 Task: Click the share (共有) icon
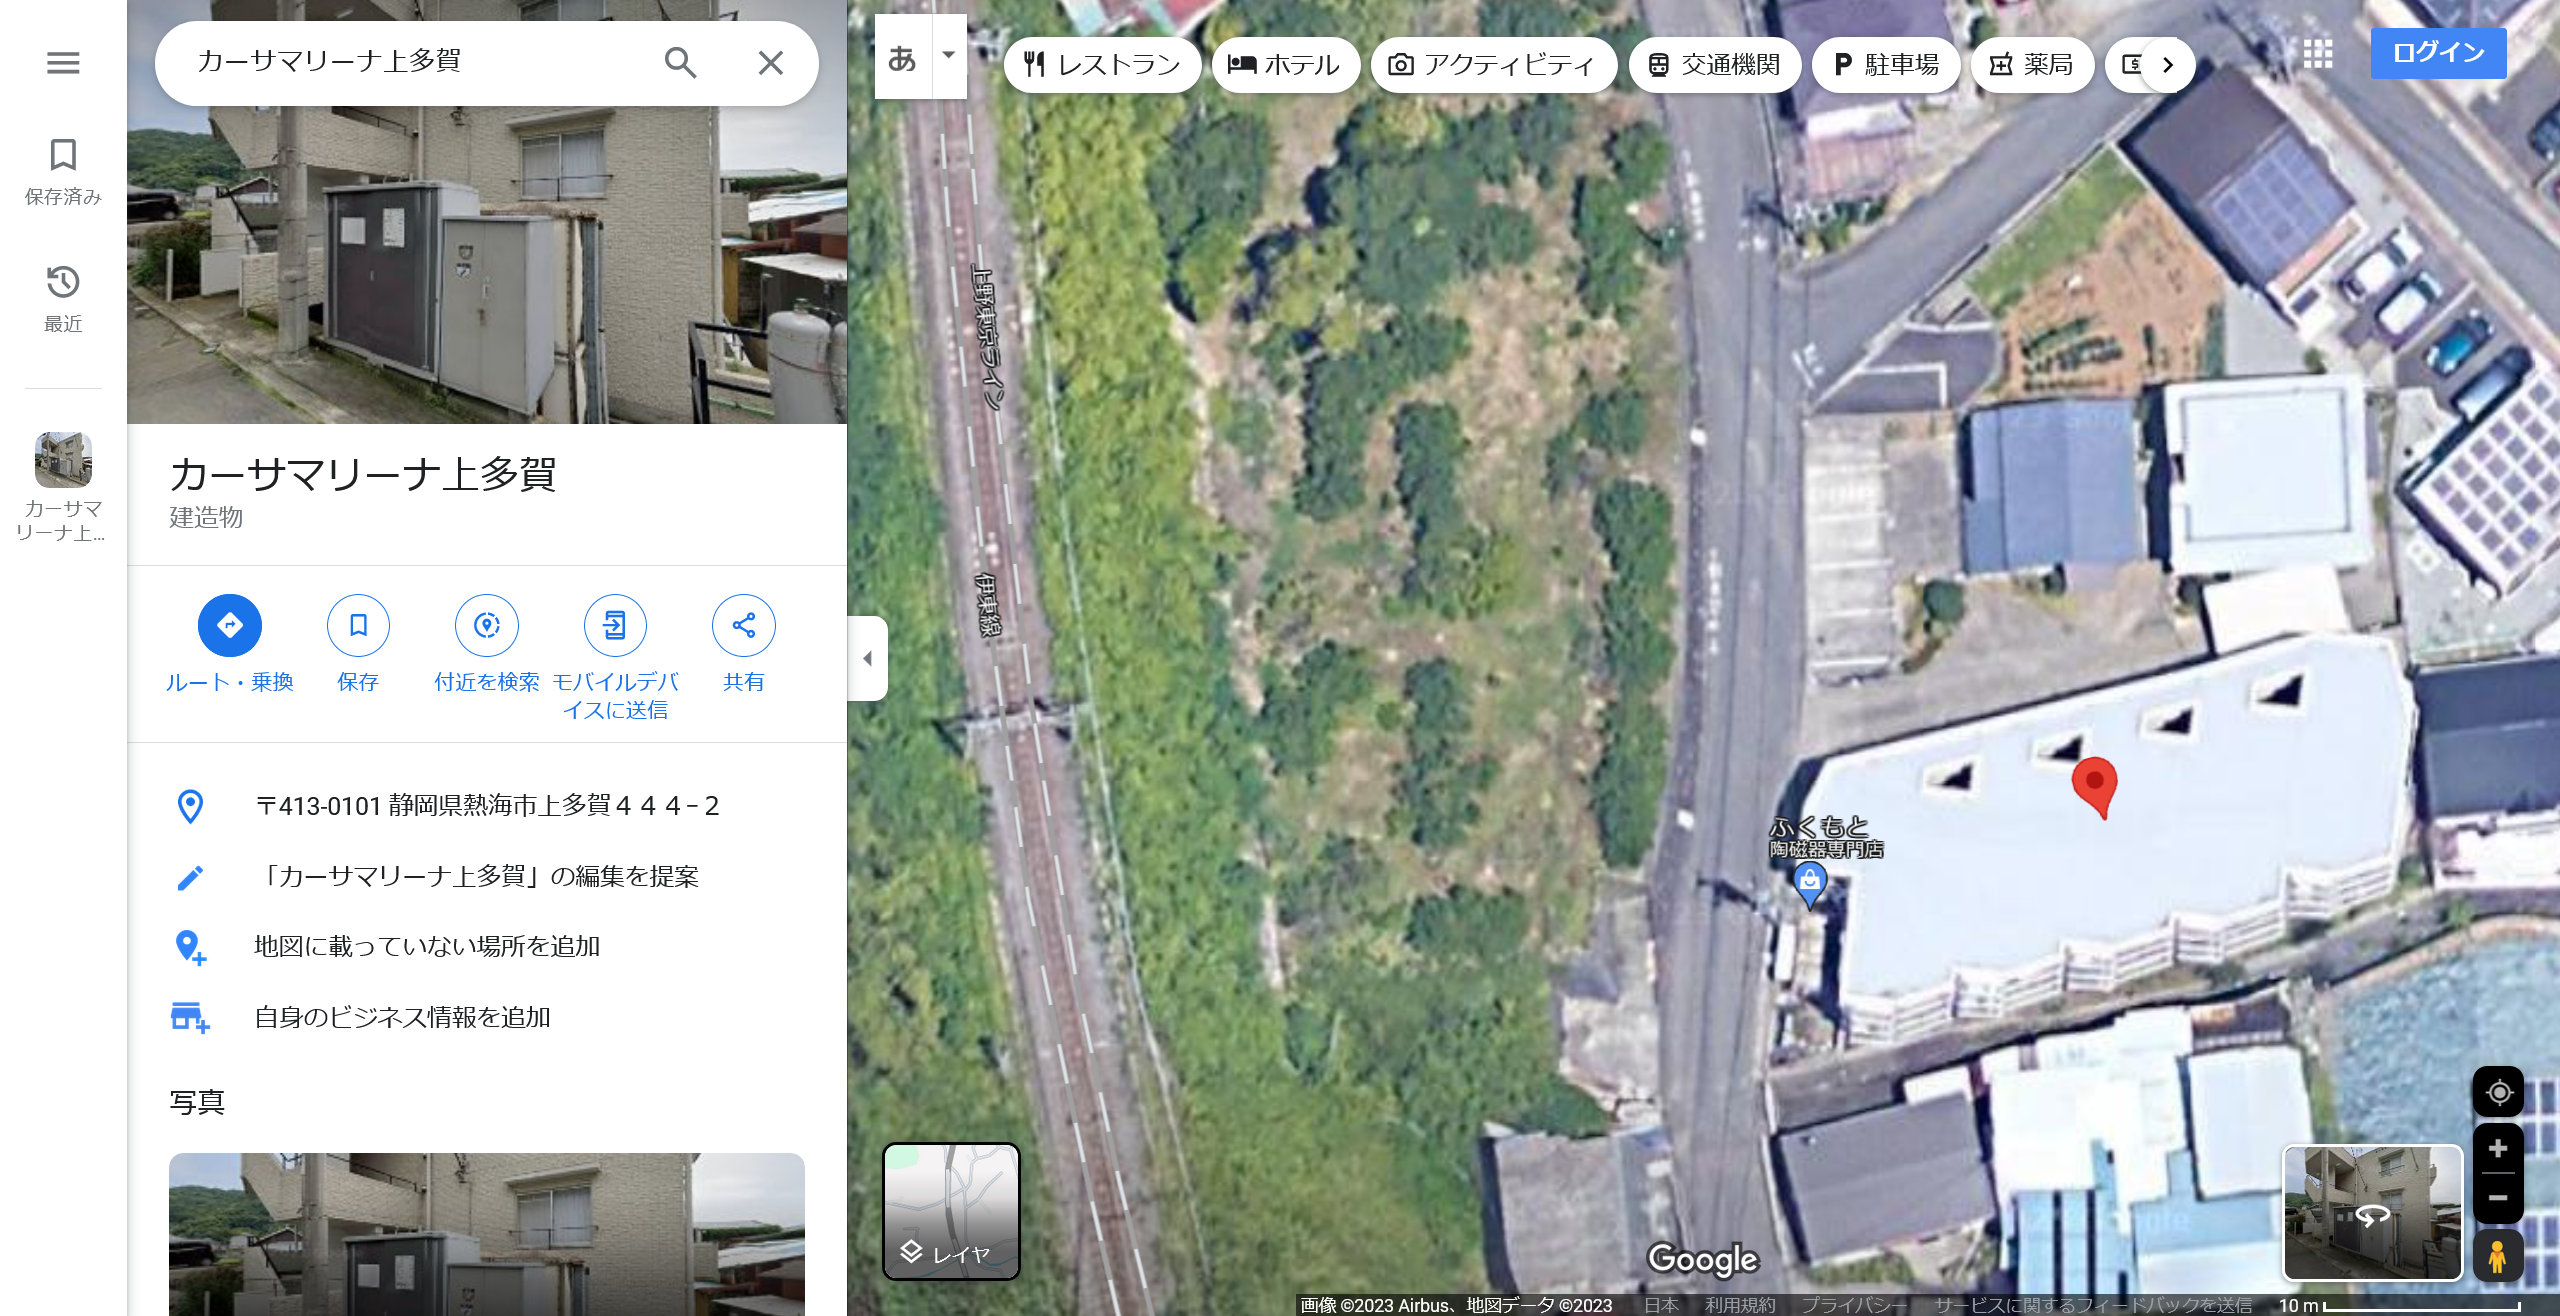point(743,626)
